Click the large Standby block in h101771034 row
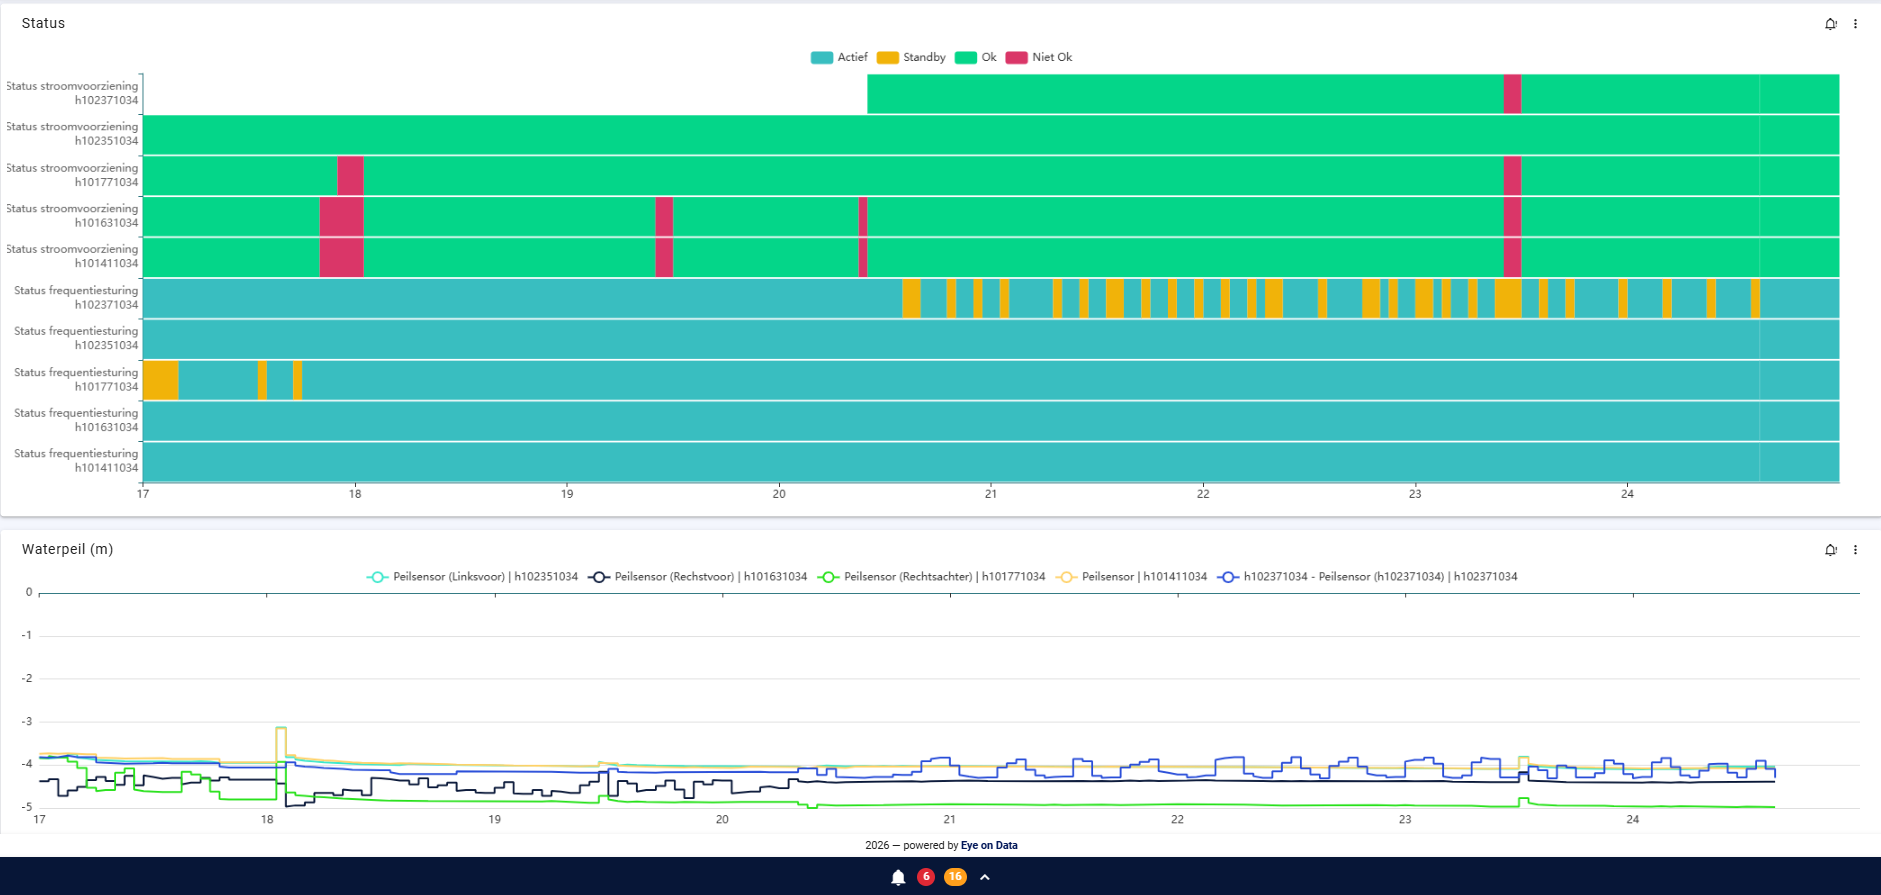1881x895 pixels. click(161, 380)
